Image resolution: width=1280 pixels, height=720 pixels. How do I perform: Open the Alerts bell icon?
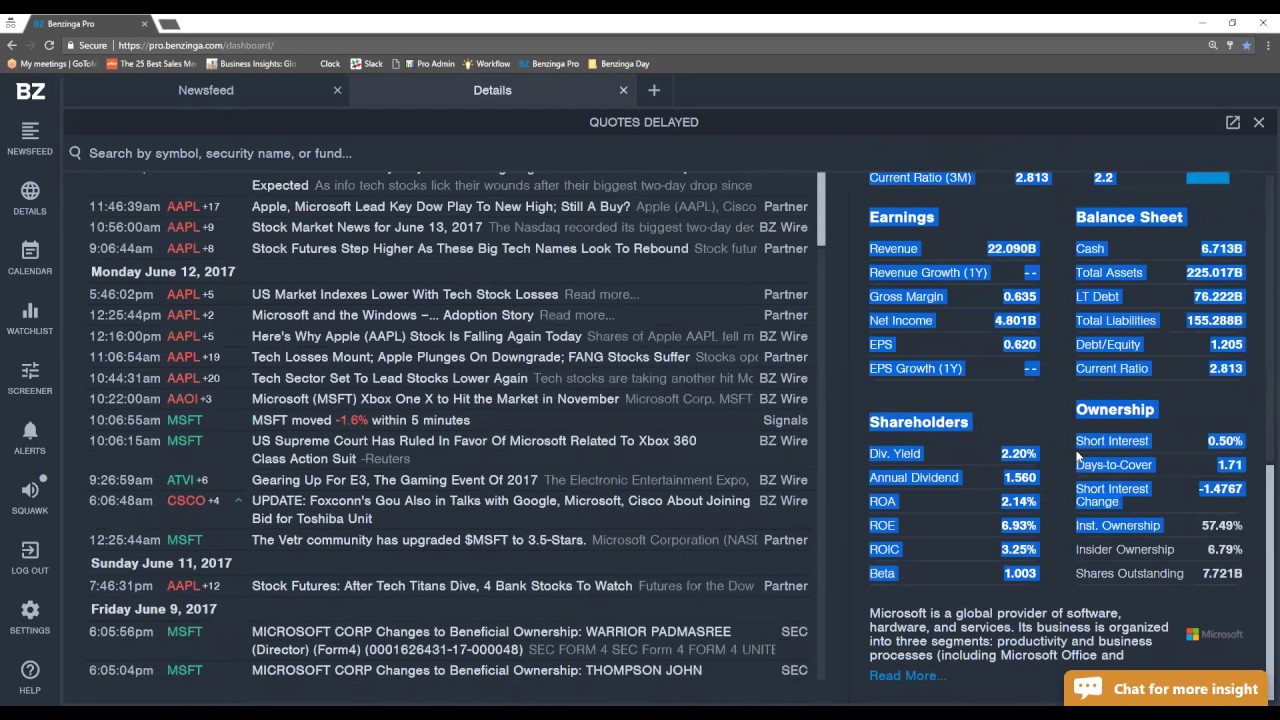[30, 431]
